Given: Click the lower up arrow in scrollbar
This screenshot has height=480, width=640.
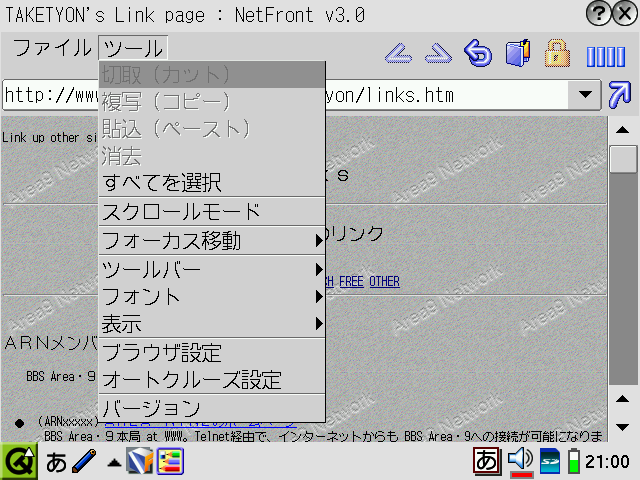Looking at the screenshot, I should click(x=622, y=399).
